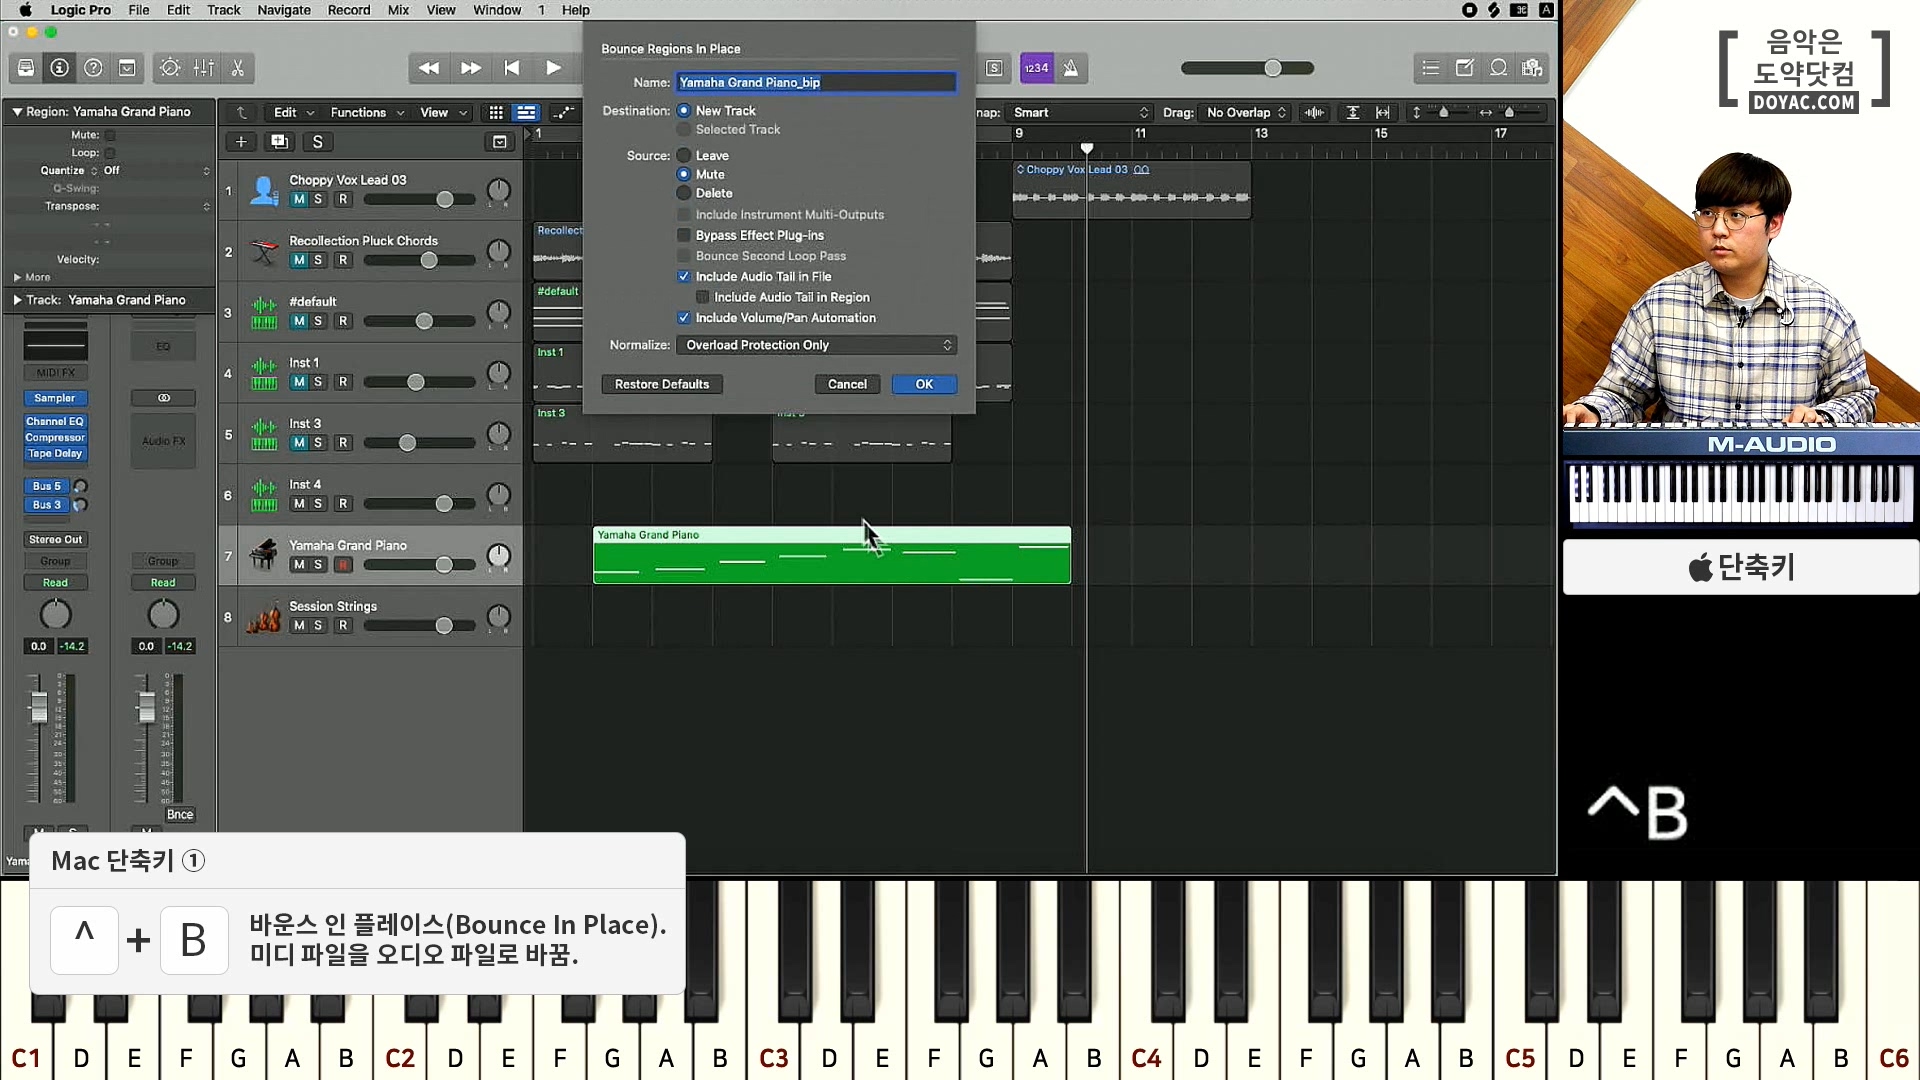
Task: Open the File menu
Action: (x=139, y=10)
